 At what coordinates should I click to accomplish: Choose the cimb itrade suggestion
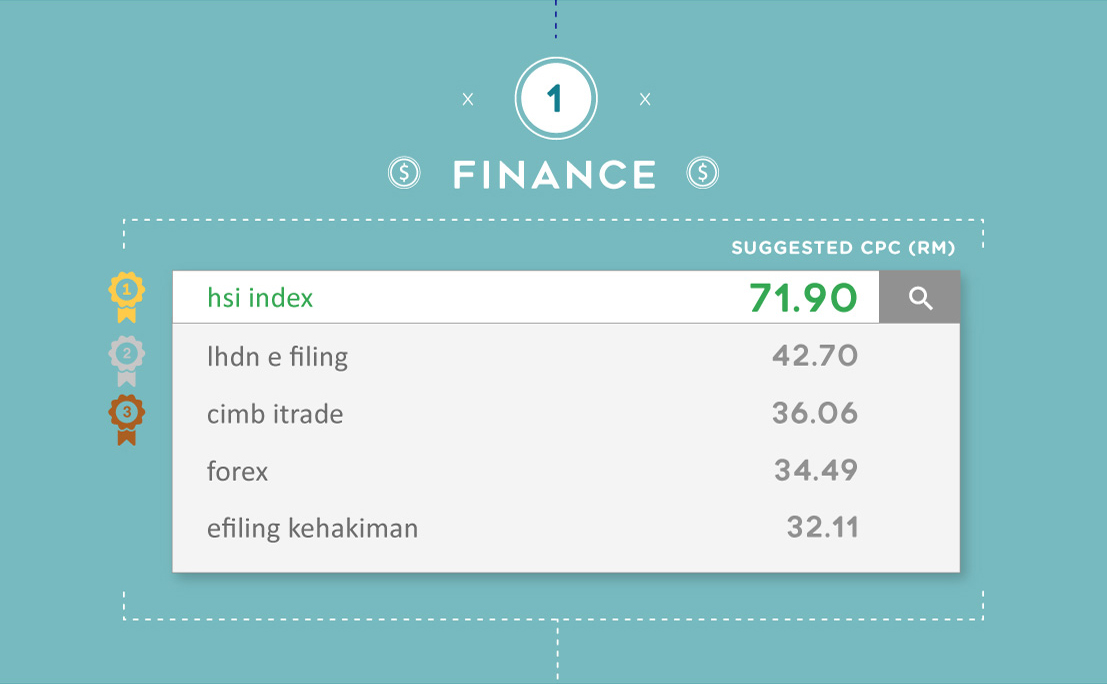tap(566, 413)
